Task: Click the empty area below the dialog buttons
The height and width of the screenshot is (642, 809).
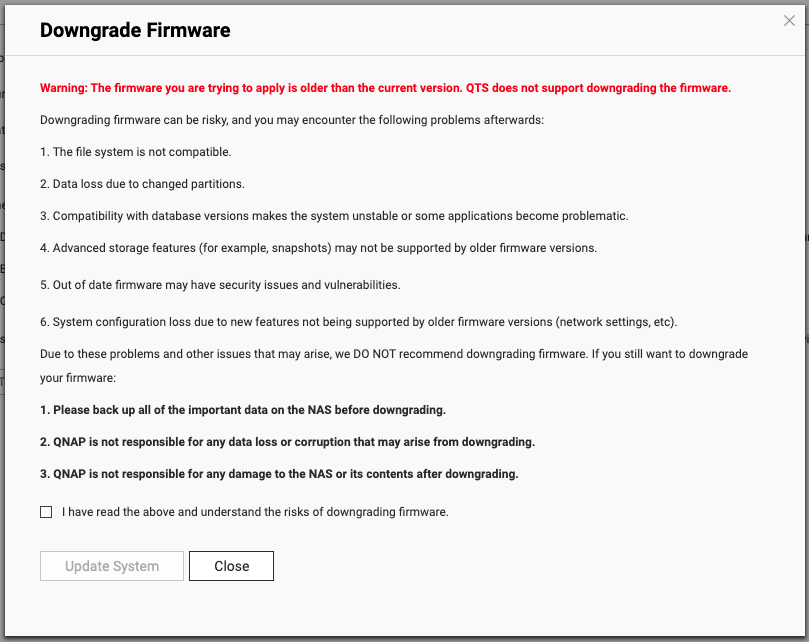Action: click(x=404, y=609)
